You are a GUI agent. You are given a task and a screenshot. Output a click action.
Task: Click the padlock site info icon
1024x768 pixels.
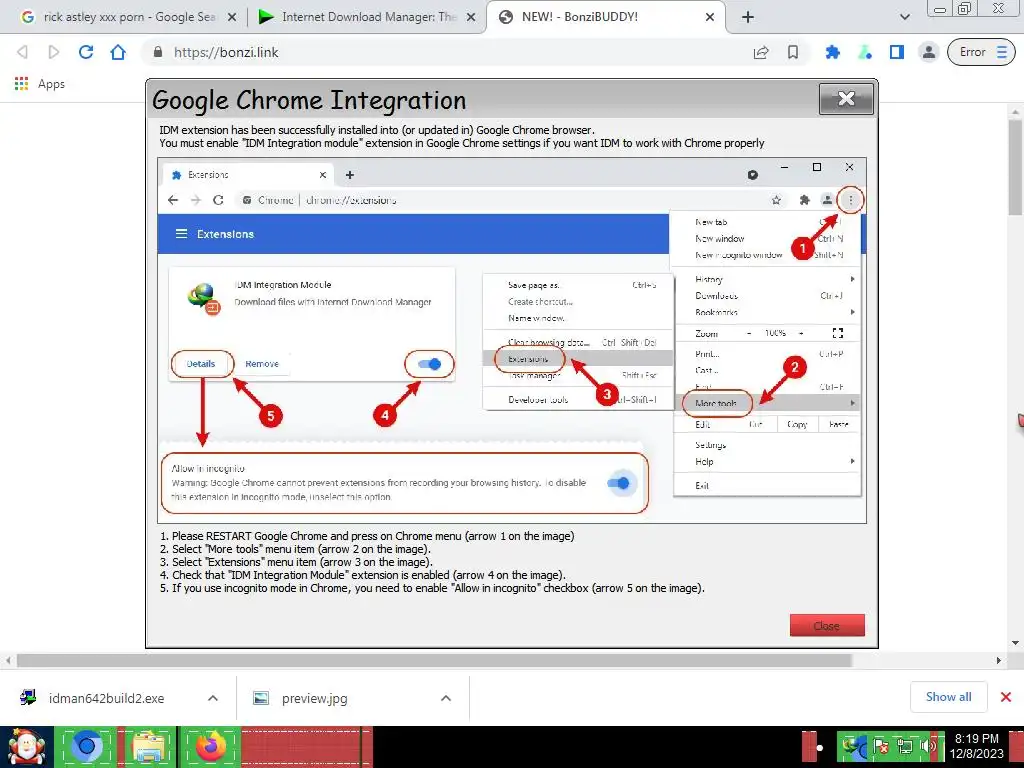click(x=157, y=52)
